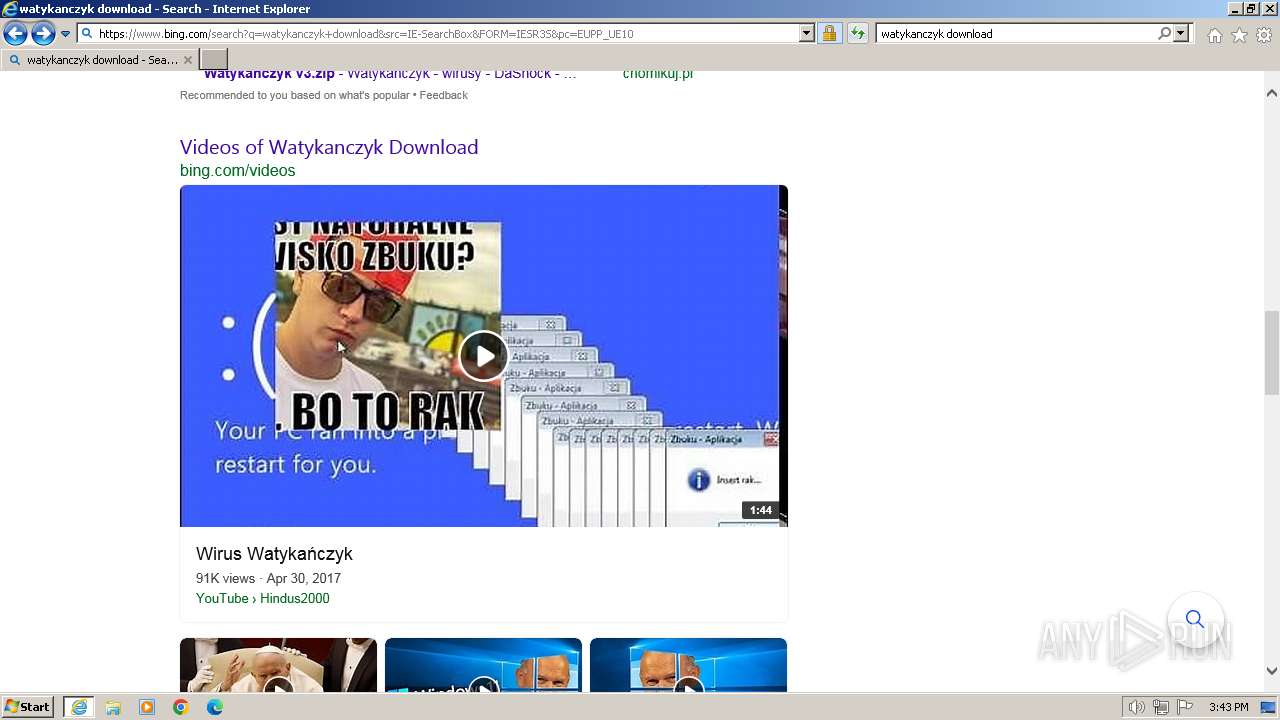Viewport: 1280px width, 720px height.
Task: Open the recent pages dropdown arrow
Action: click(66, 34)
